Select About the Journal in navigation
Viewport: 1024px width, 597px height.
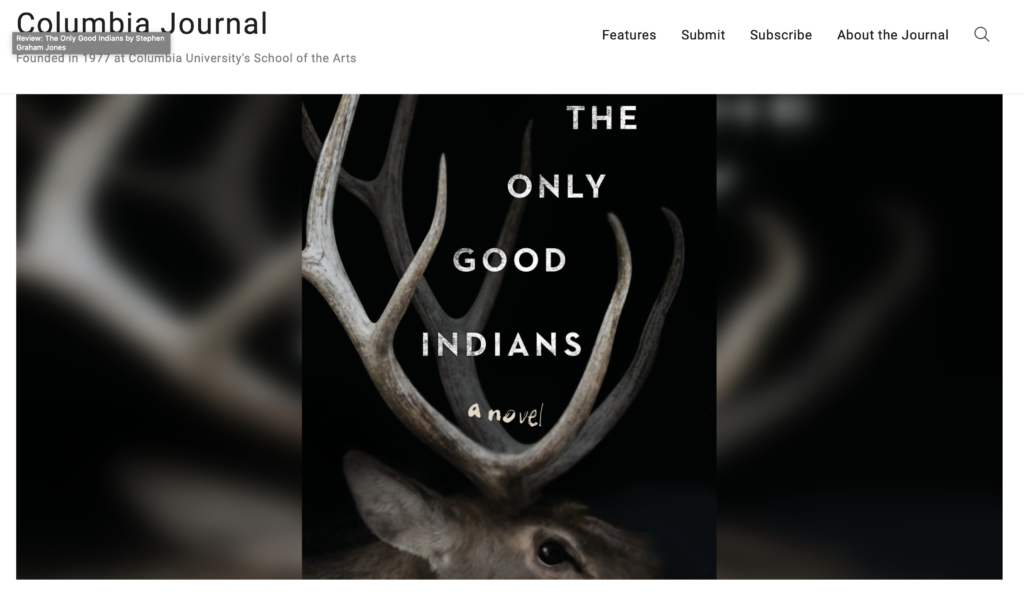point(893,35)
